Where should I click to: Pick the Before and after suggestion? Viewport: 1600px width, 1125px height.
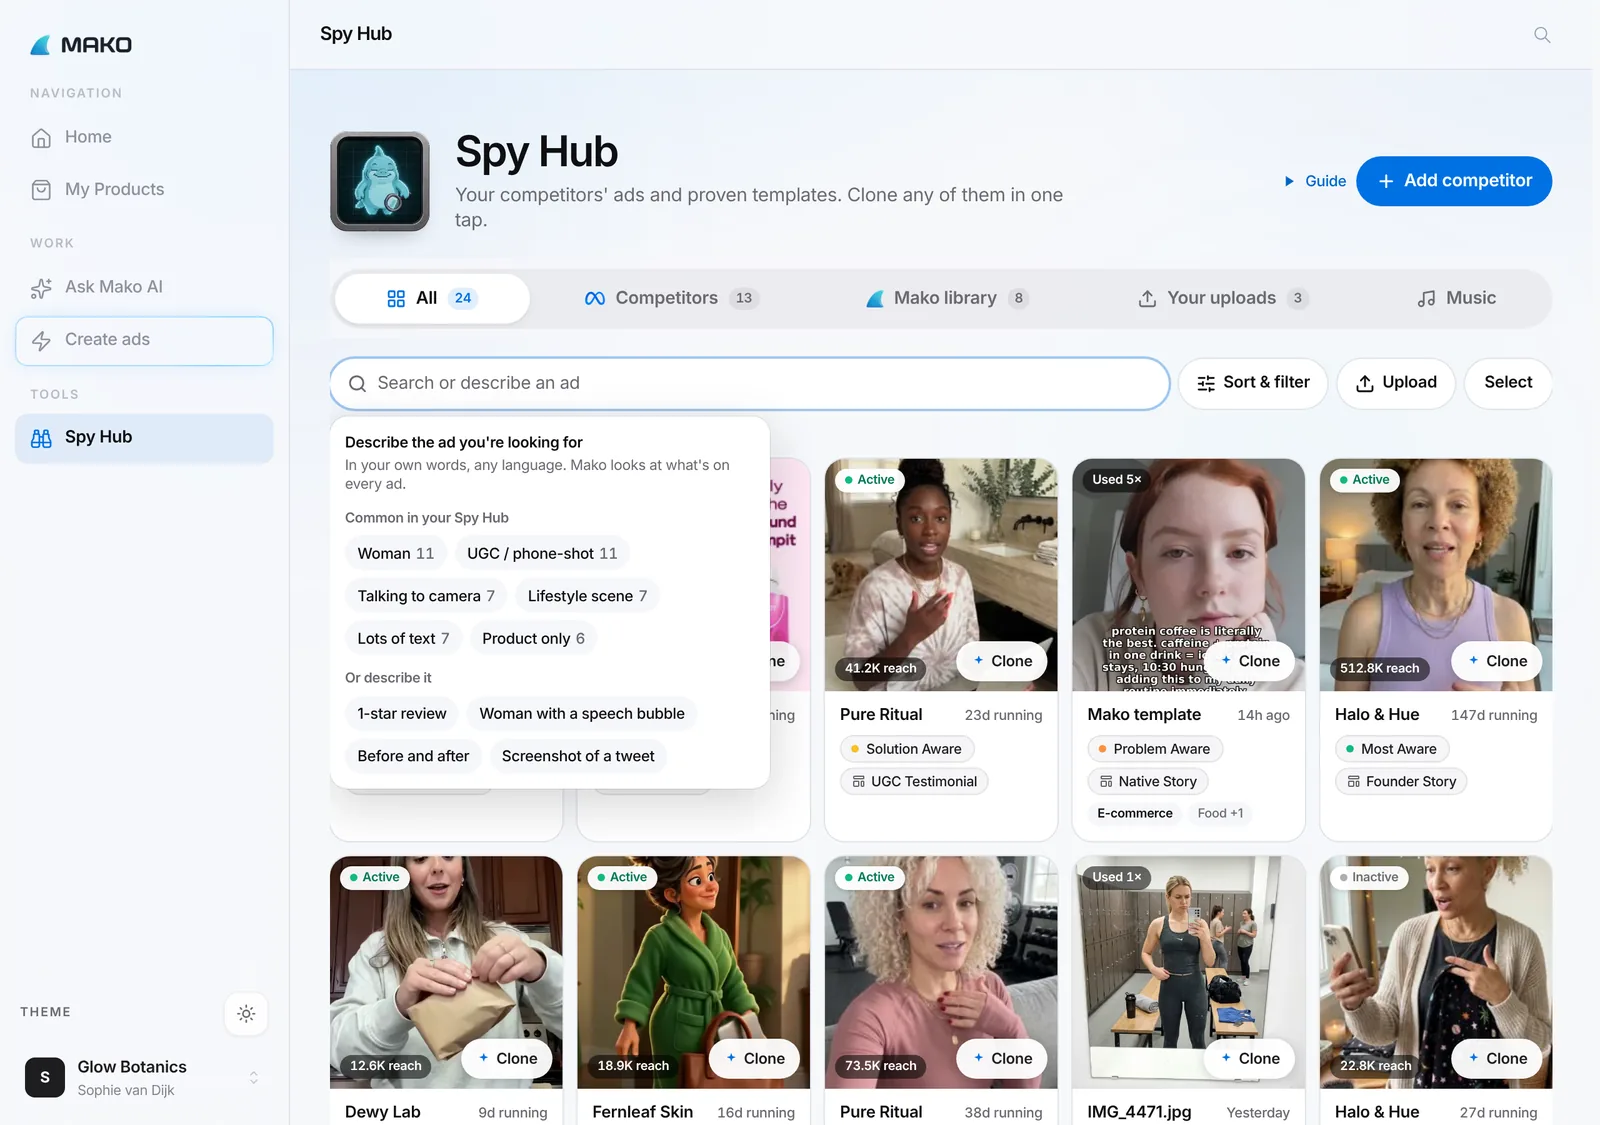click(413, 756)
